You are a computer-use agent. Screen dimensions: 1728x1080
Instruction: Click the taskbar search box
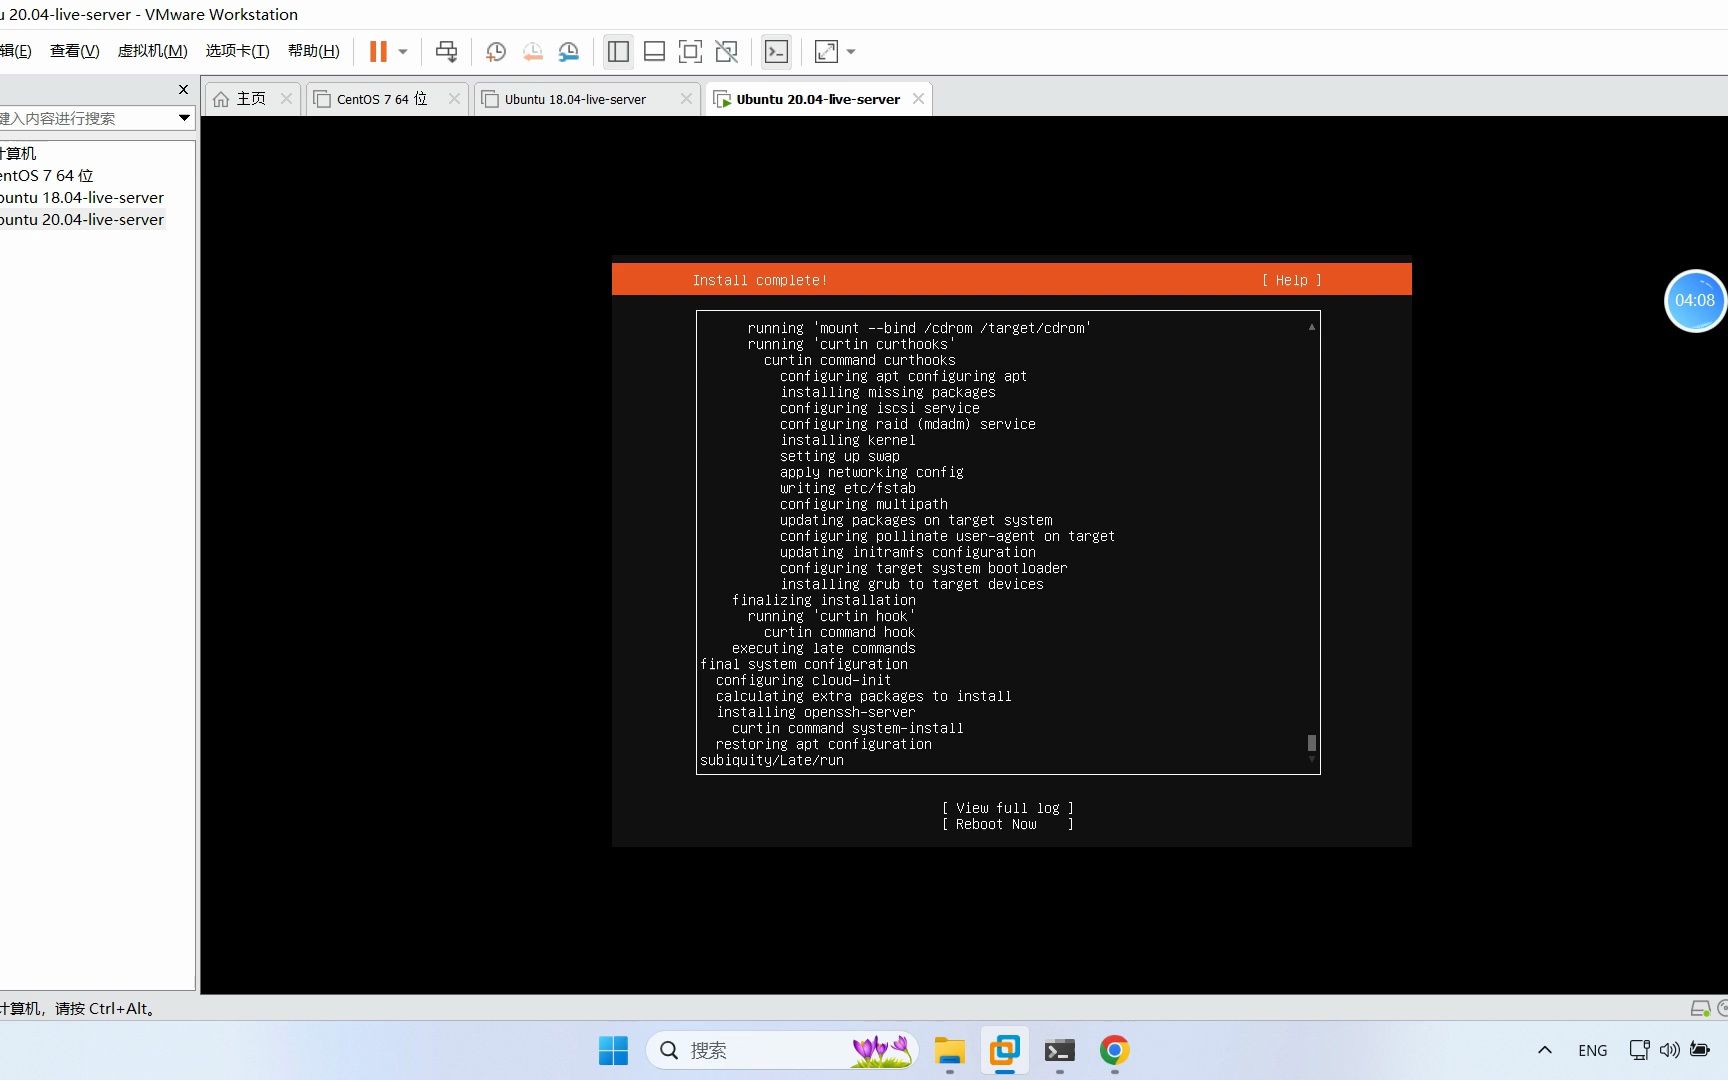coord(781,1050)
